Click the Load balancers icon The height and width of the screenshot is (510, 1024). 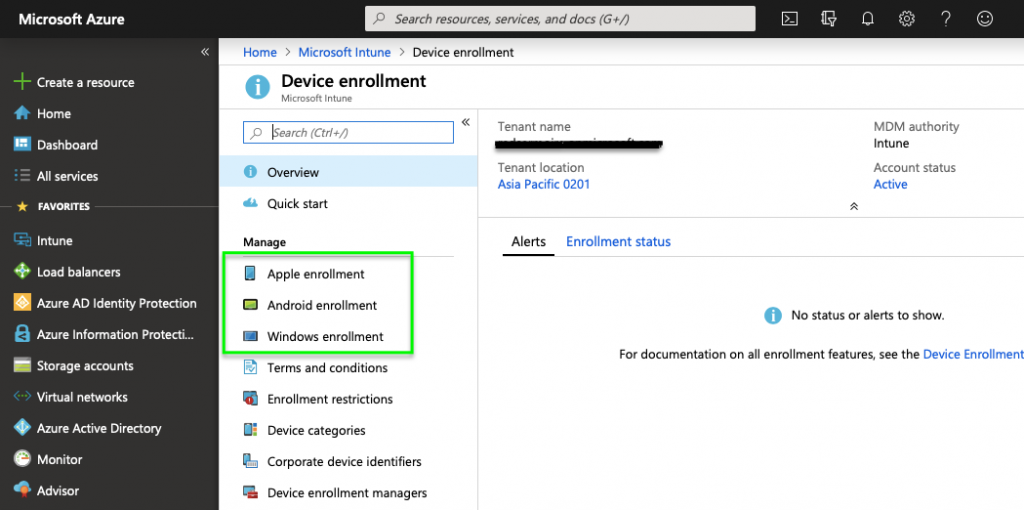pyautogui.click(x=22, y=272)
